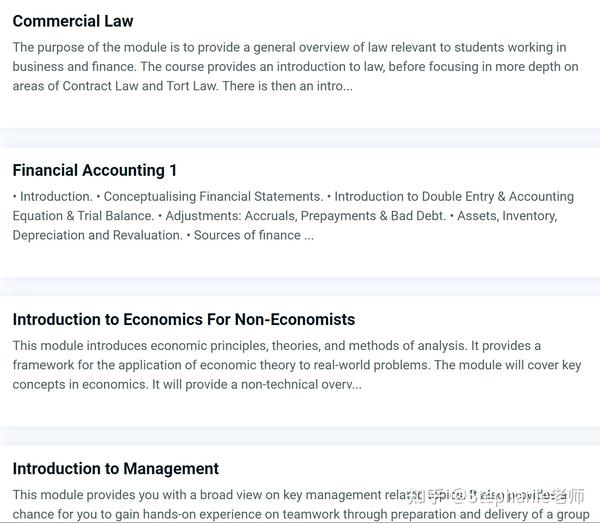
Task: Open the Commercial Law module title
Action: pos(73,21)
